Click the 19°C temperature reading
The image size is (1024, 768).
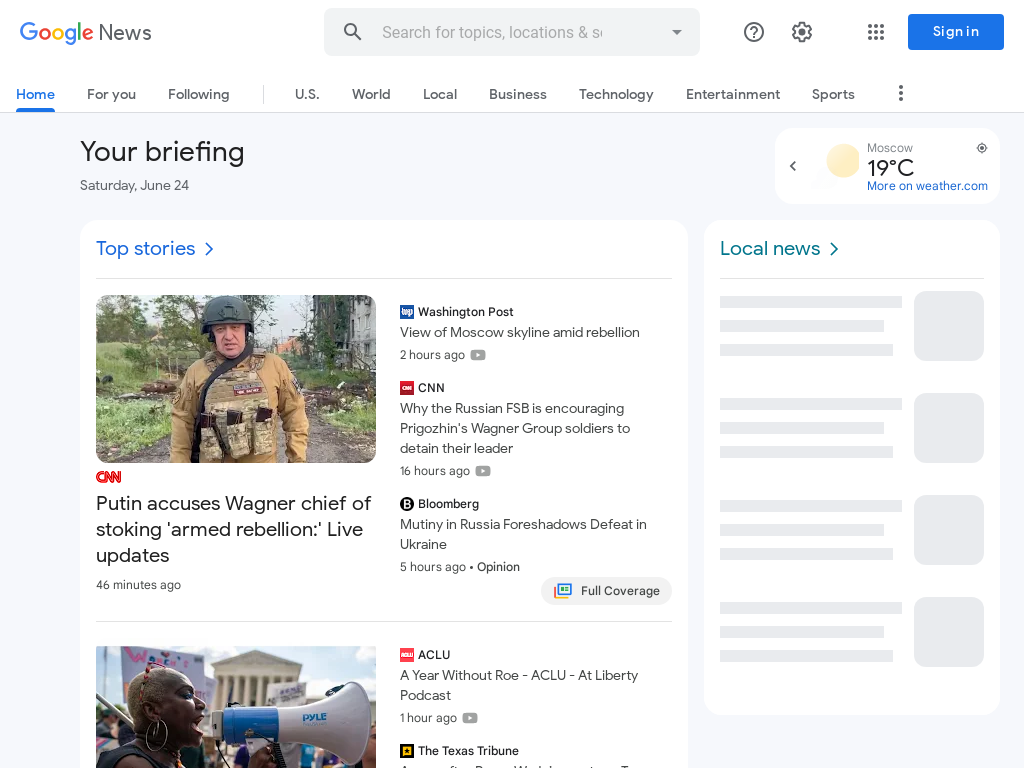point(890,168)
